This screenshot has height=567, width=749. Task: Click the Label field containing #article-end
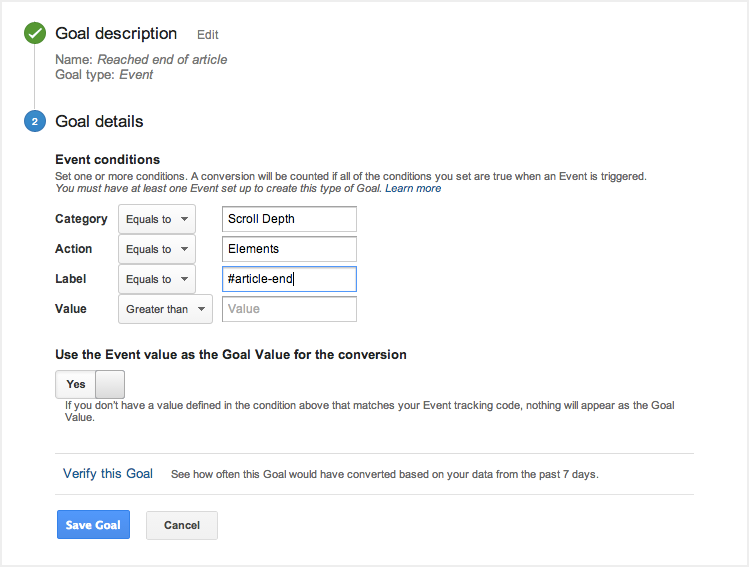[x=289, y=279]
